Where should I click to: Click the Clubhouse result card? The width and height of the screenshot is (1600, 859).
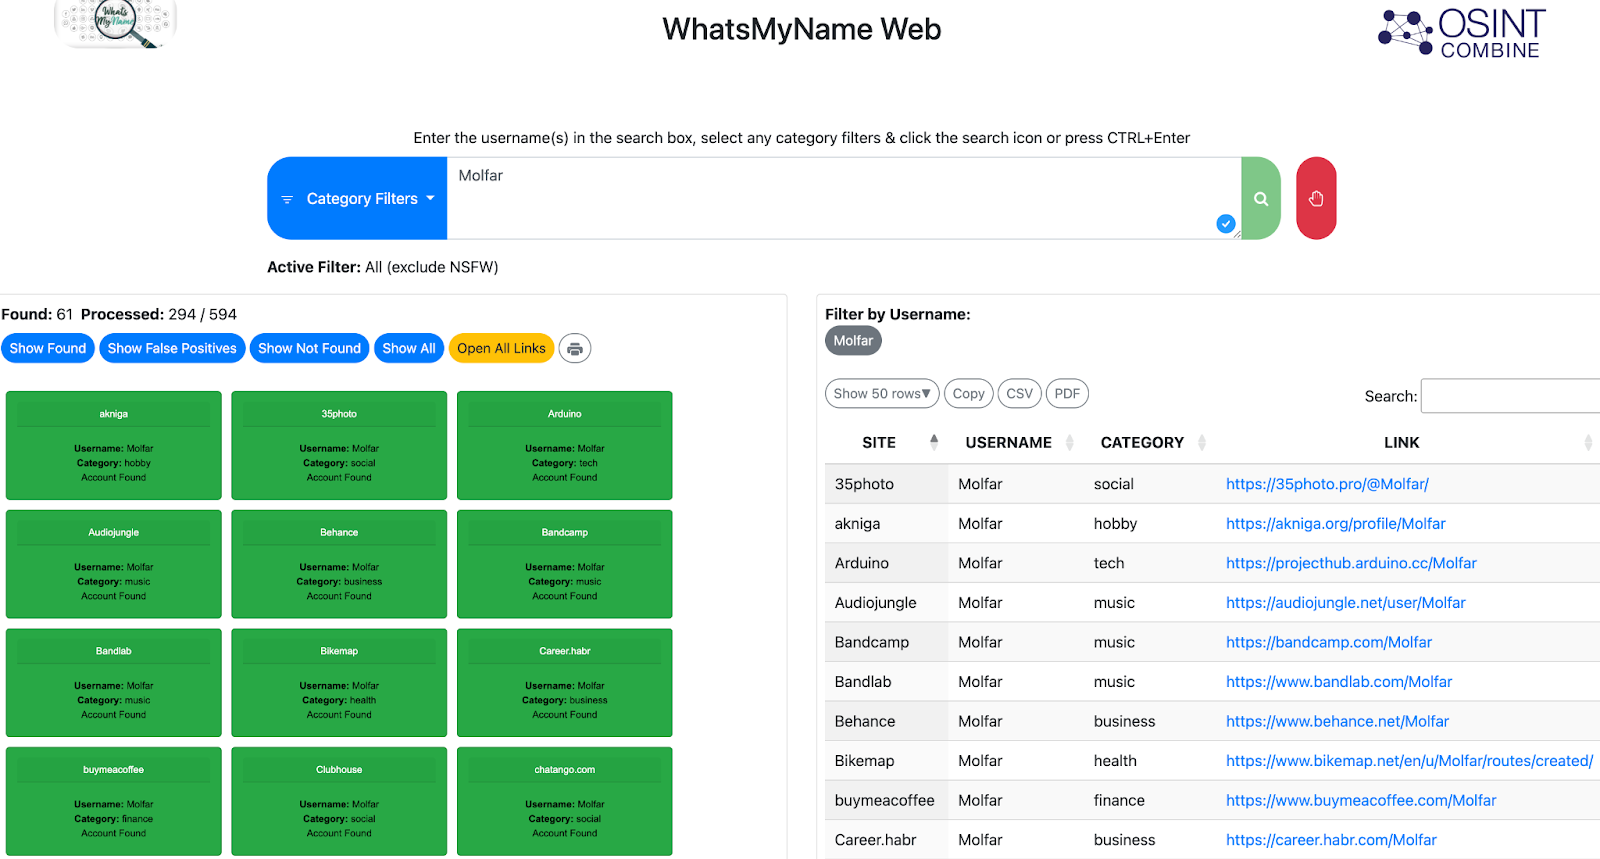339,801
